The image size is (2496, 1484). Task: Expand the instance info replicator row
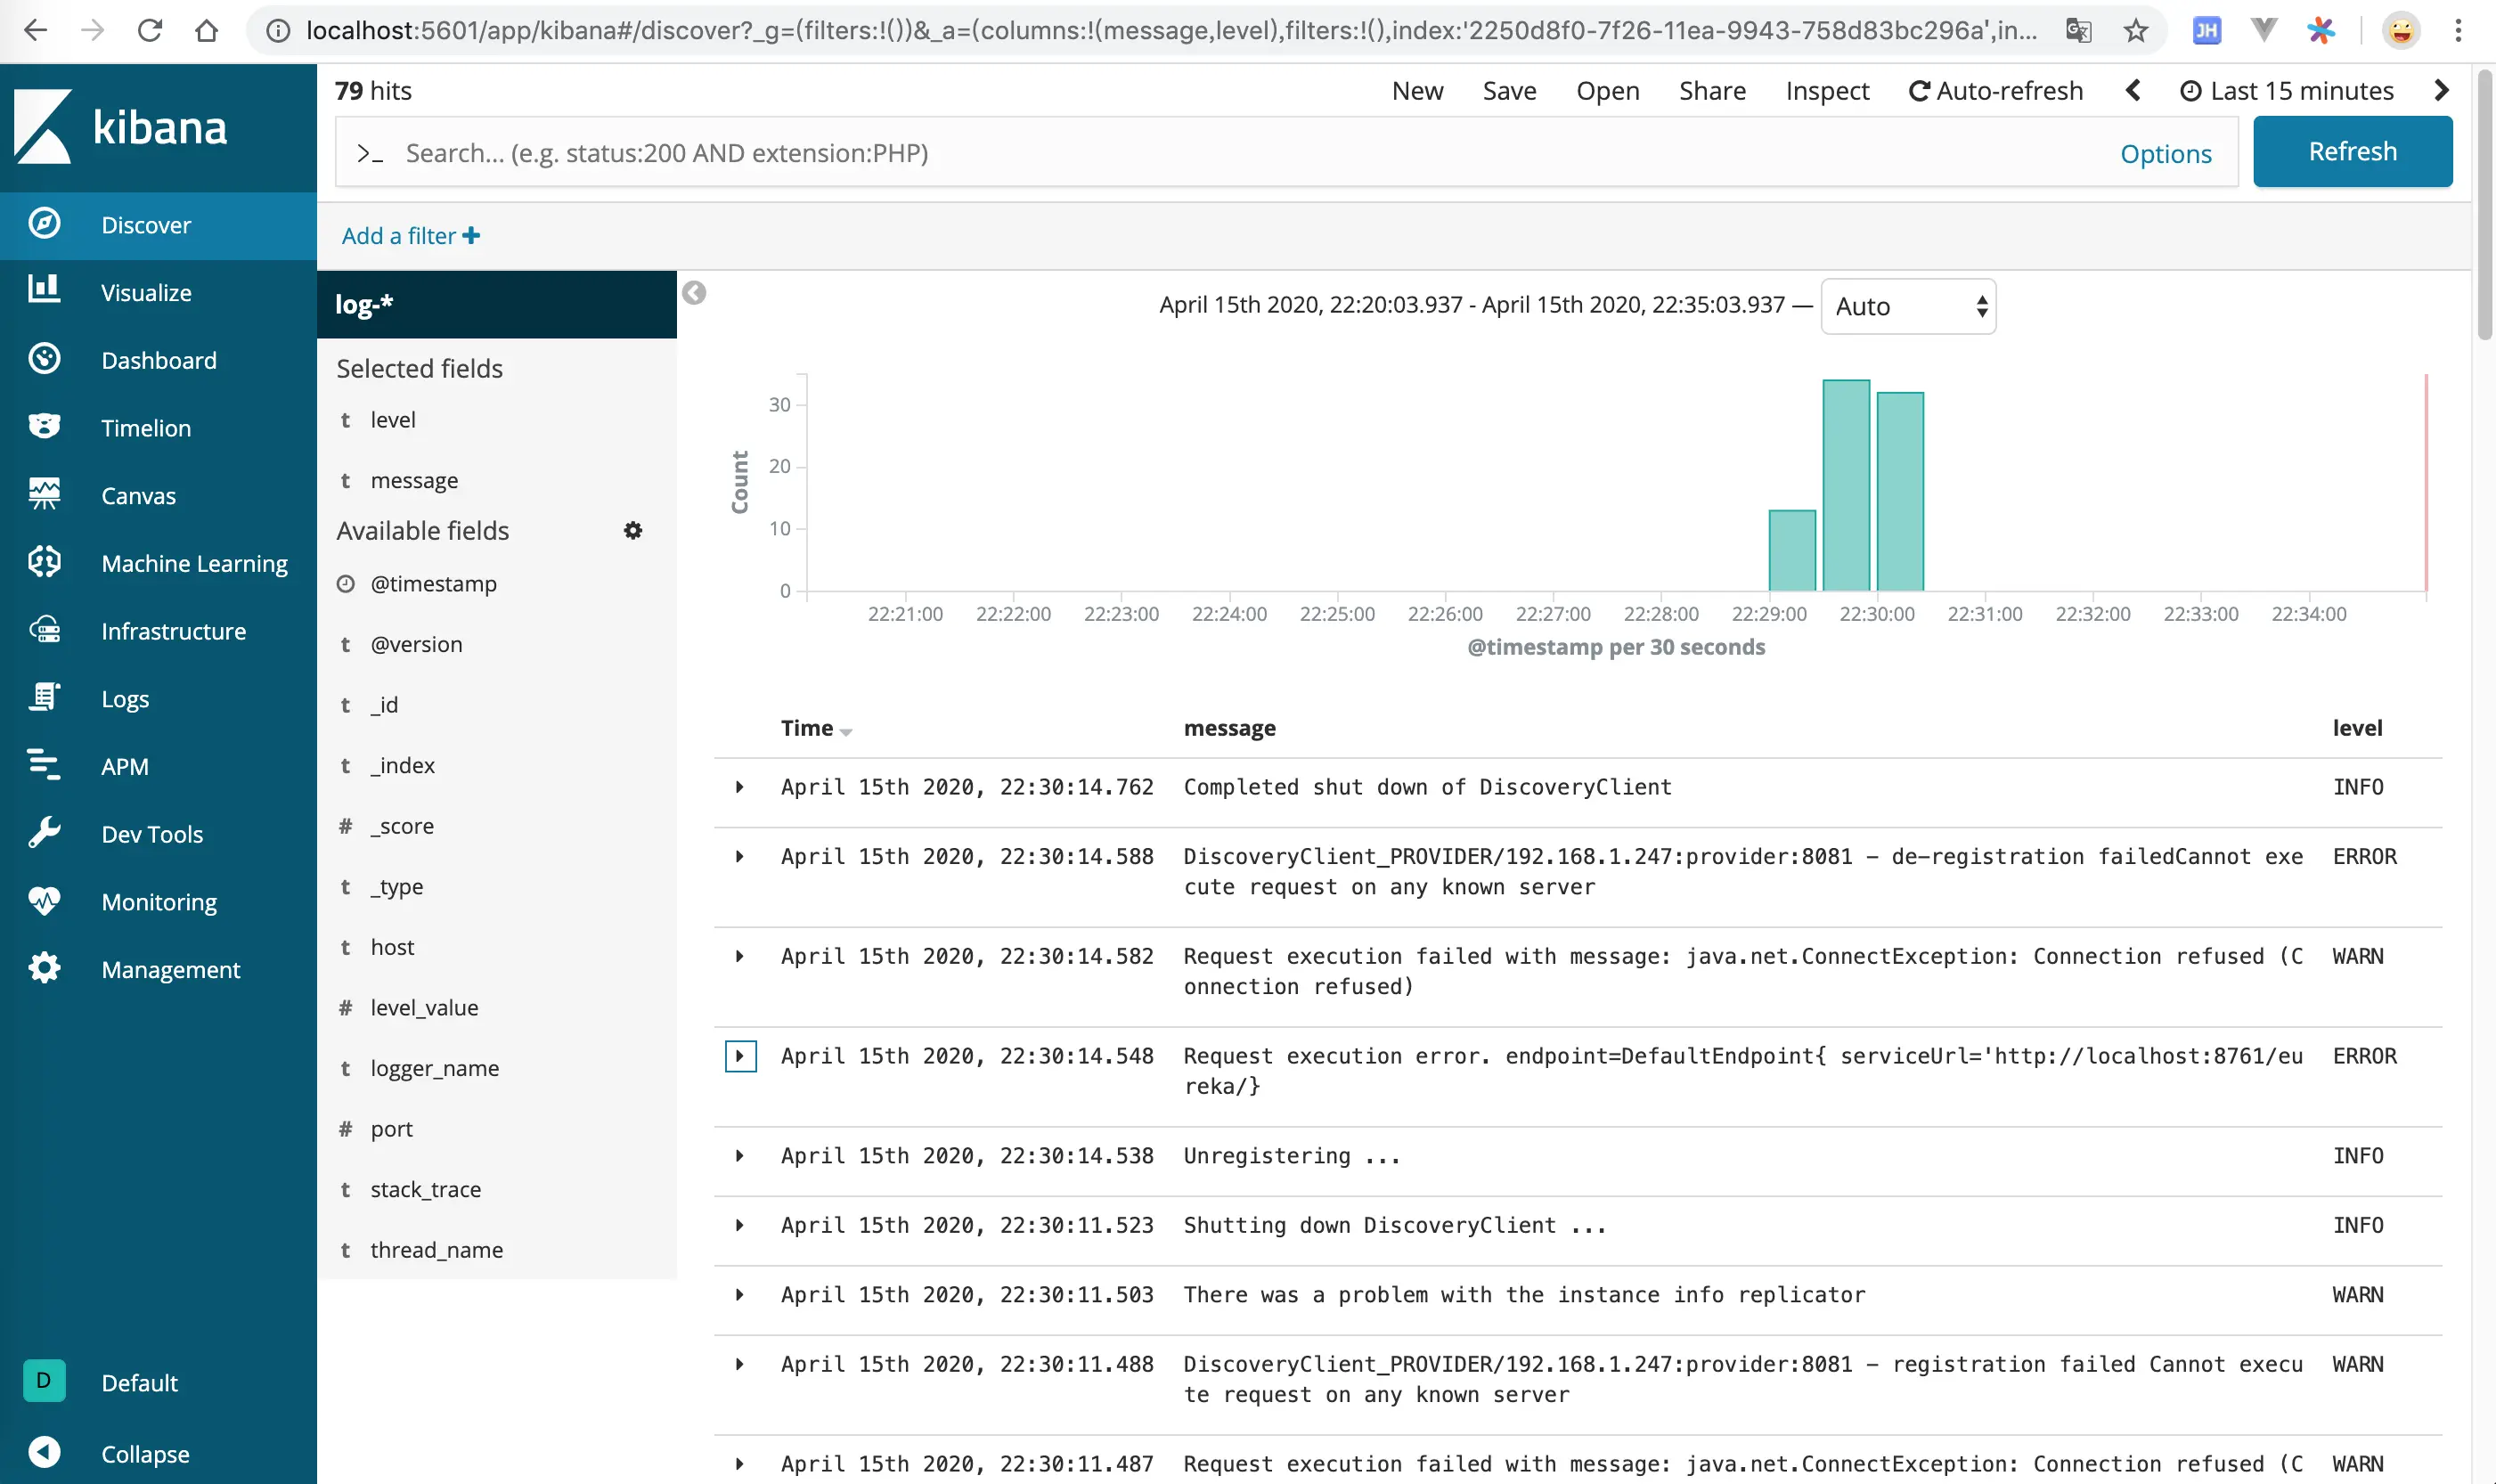(739, 1295)
